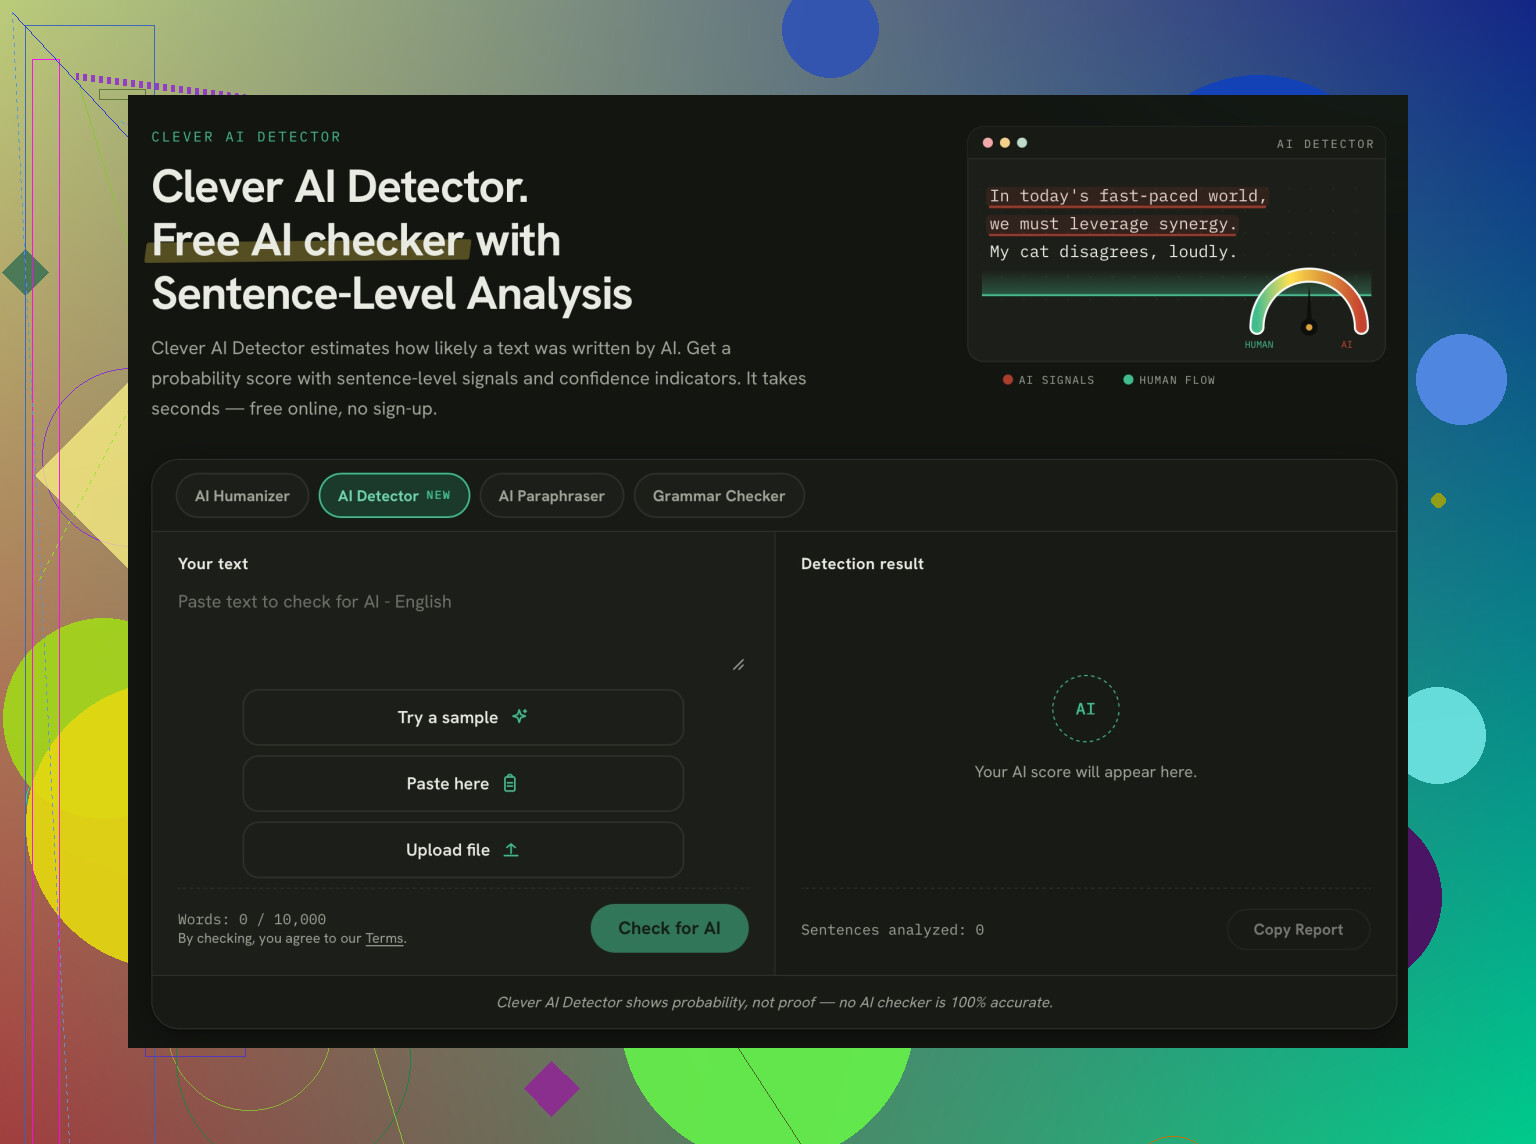Click the green Human Flow legend dot
Screen dimensions: 1536x1144
(1128, 380)
